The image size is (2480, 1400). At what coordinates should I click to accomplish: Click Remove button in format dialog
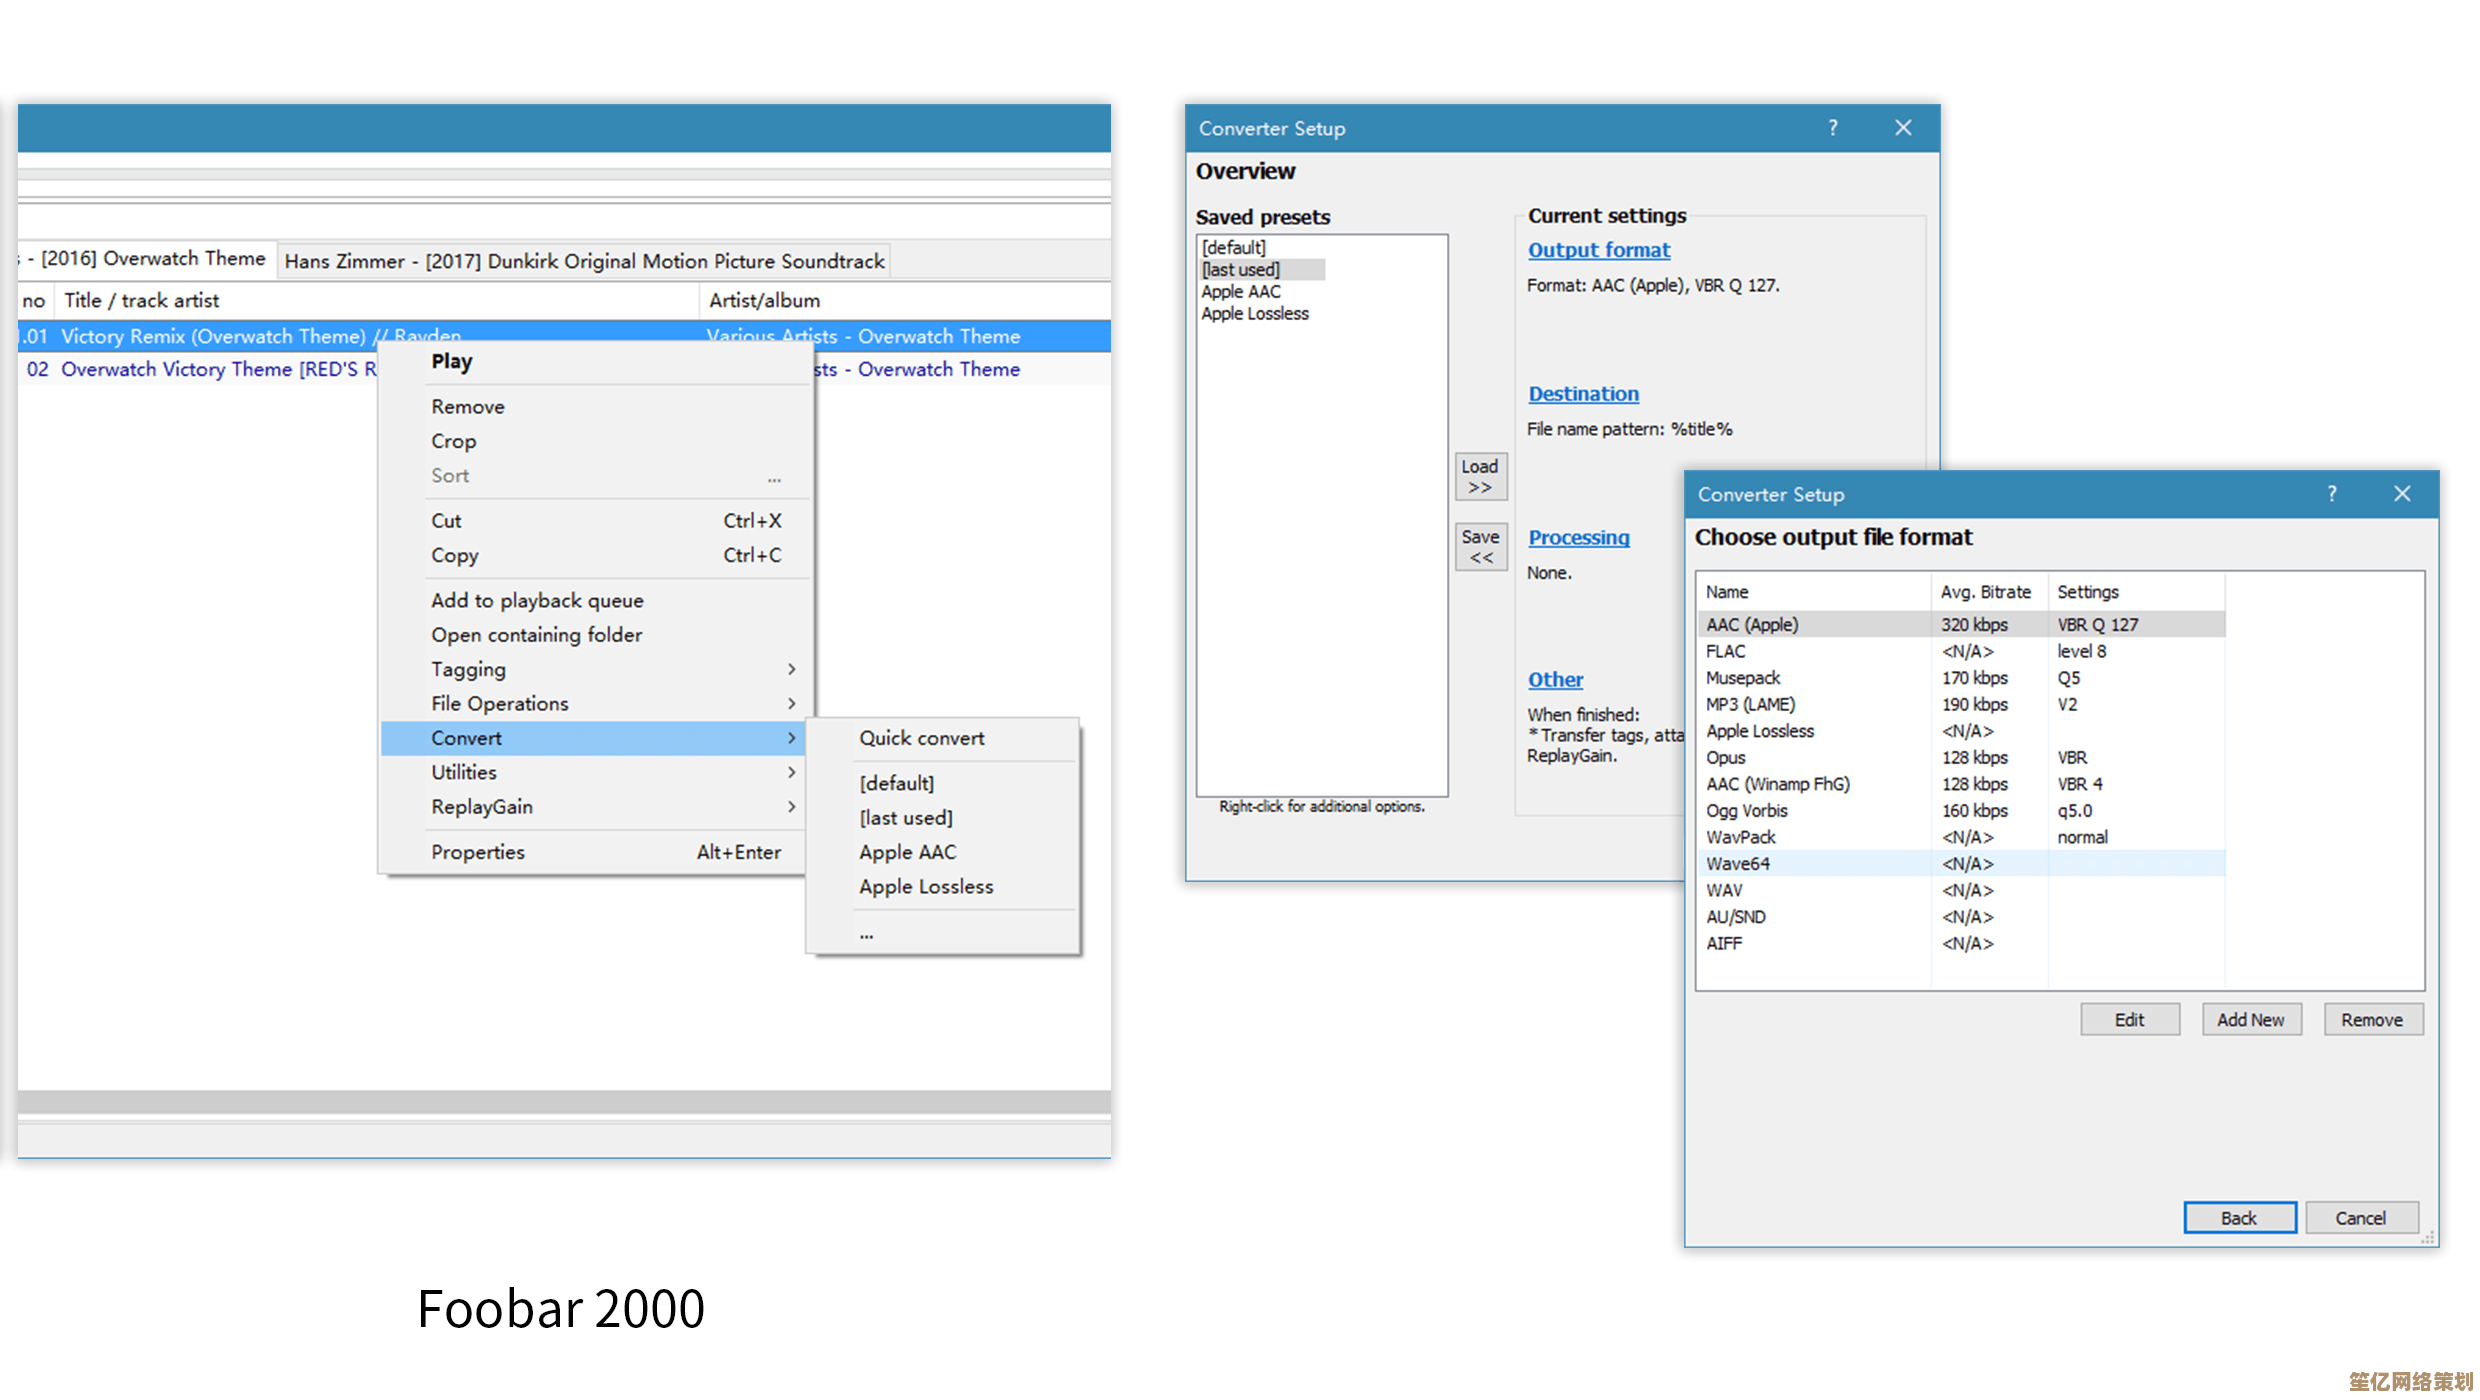pyautogui.click(x=2373, y=1020)
